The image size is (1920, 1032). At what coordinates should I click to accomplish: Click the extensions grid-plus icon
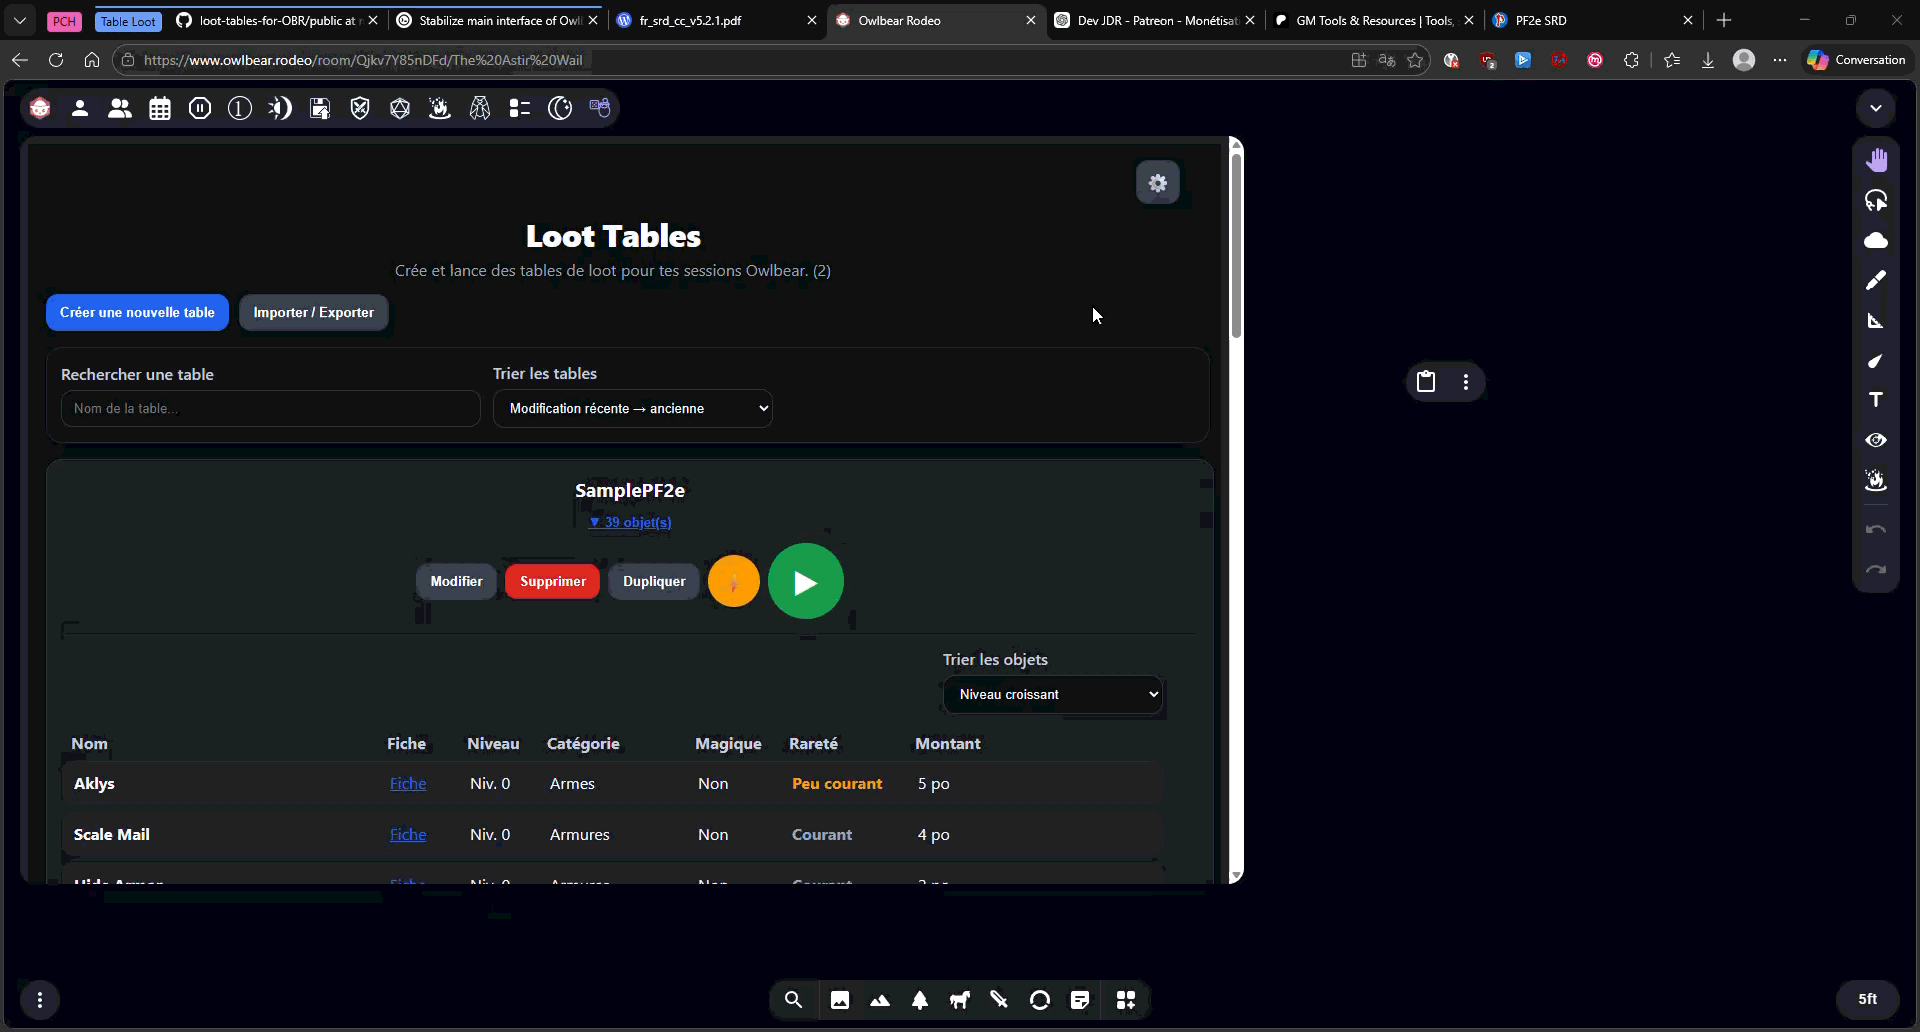(x=1126, y=1000)
